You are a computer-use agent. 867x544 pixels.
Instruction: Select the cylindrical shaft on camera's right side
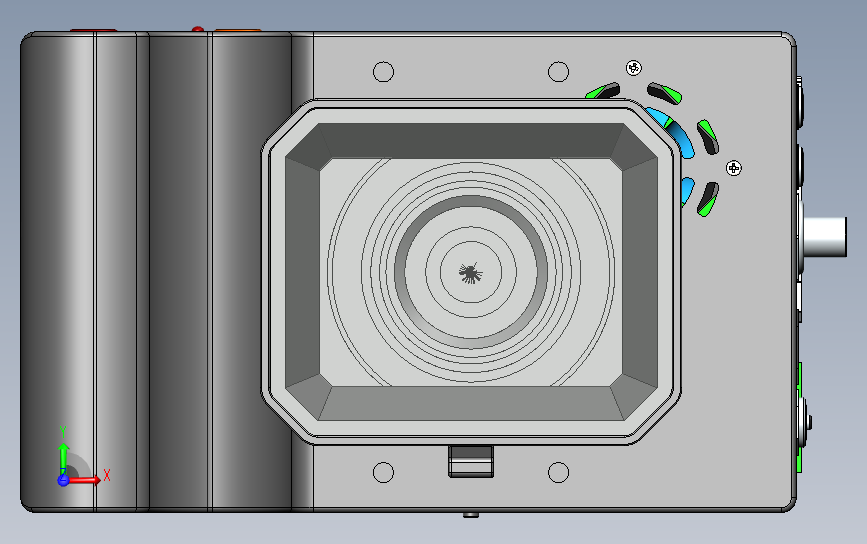click(824, 237)
